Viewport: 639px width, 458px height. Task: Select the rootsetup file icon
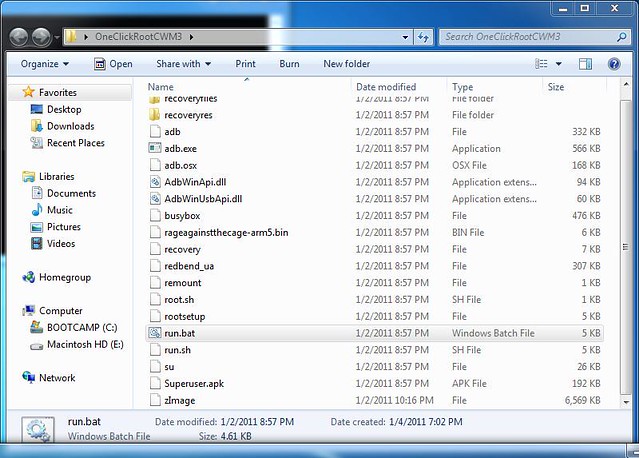(x=155, y=316)
